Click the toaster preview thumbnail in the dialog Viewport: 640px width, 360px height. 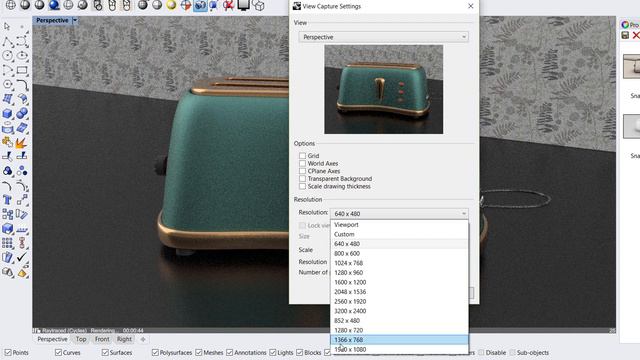point(383,89)
